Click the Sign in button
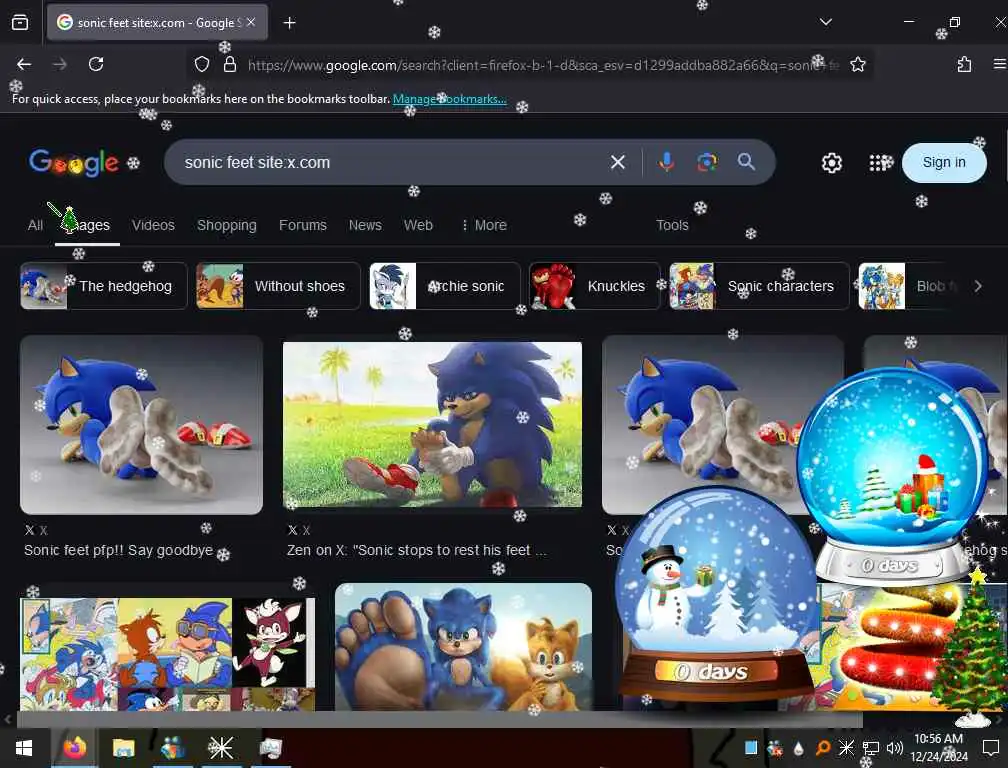Viewport: 1008px width, 768px height. click(x=944, y=163)
